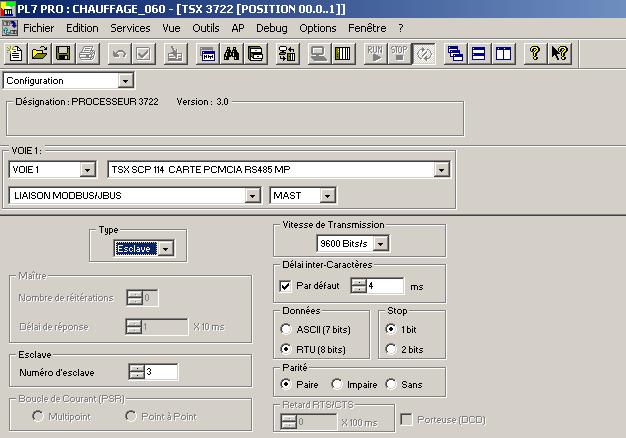The width and height of the screenshot is (626, 438).
Task: Select ASCII (7 bits) data mode
Action: point(286,329)
